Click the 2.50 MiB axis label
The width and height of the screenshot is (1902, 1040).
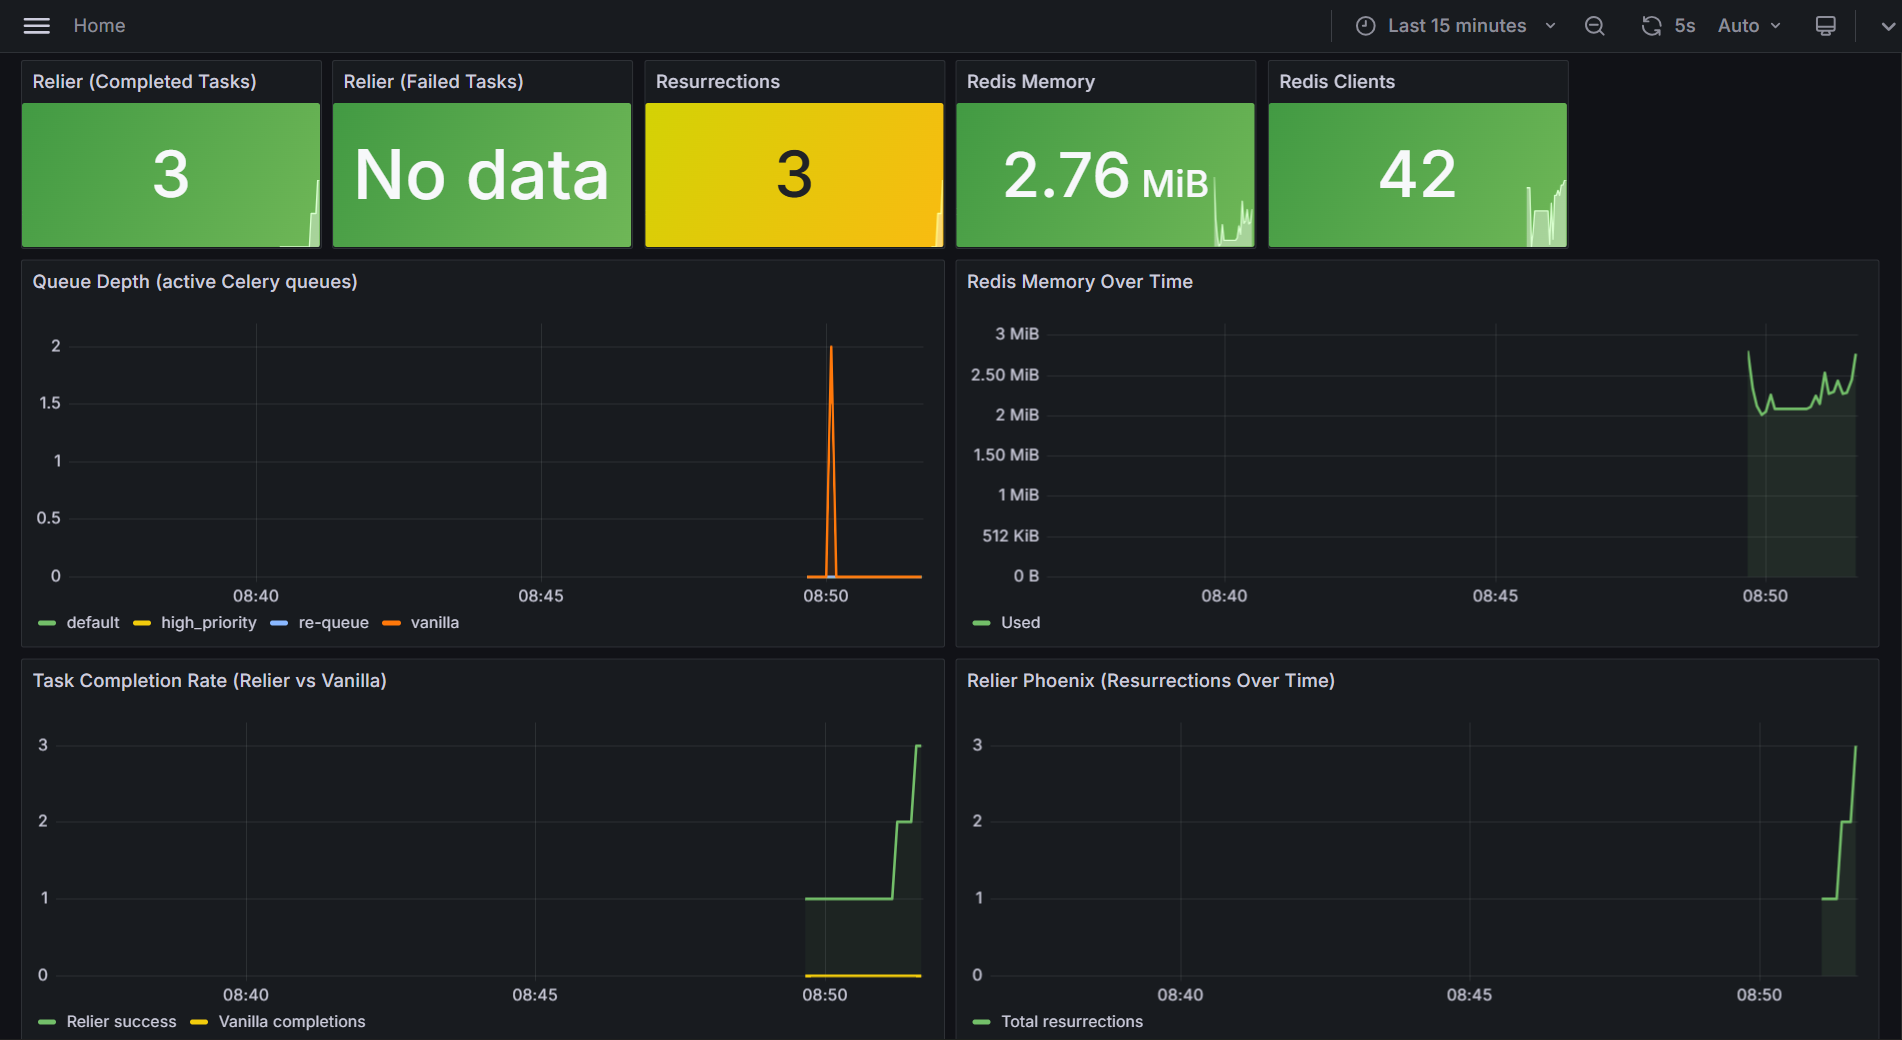pyautogui.click(x=1005, y=375)
